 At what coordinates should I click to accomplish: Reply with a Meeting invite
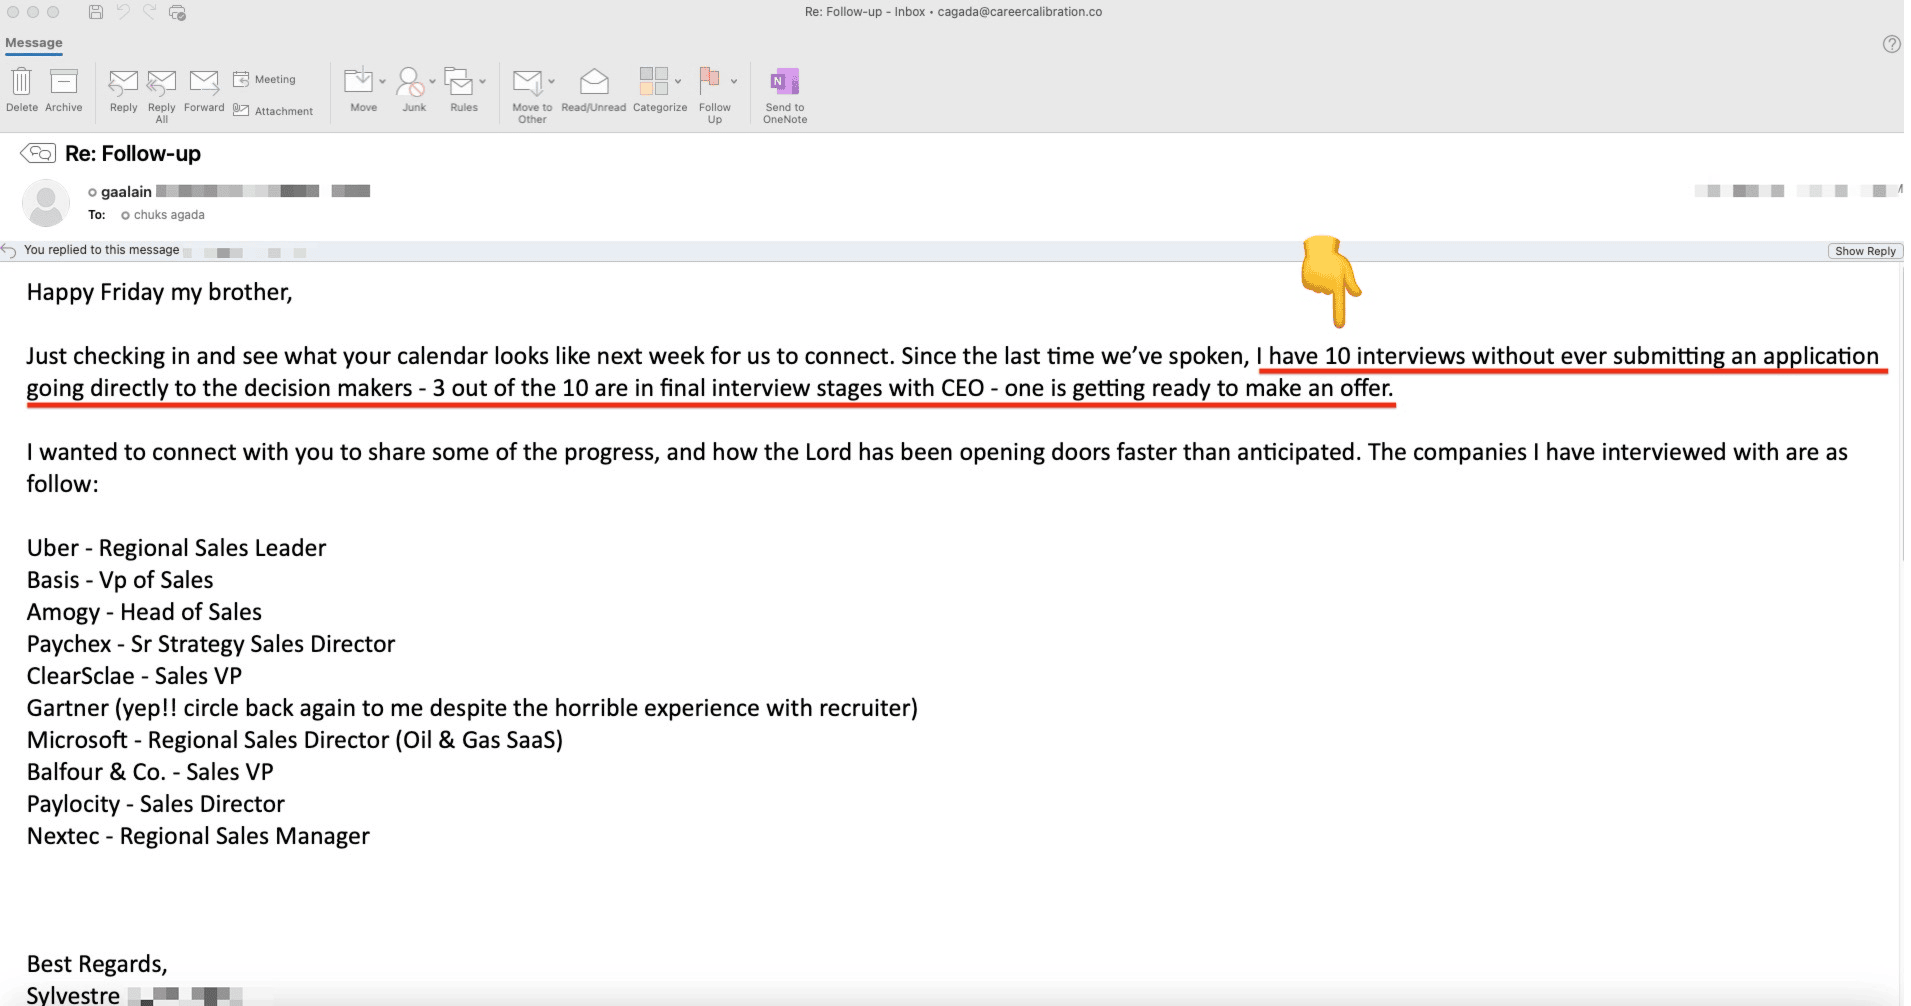point(265,79)
